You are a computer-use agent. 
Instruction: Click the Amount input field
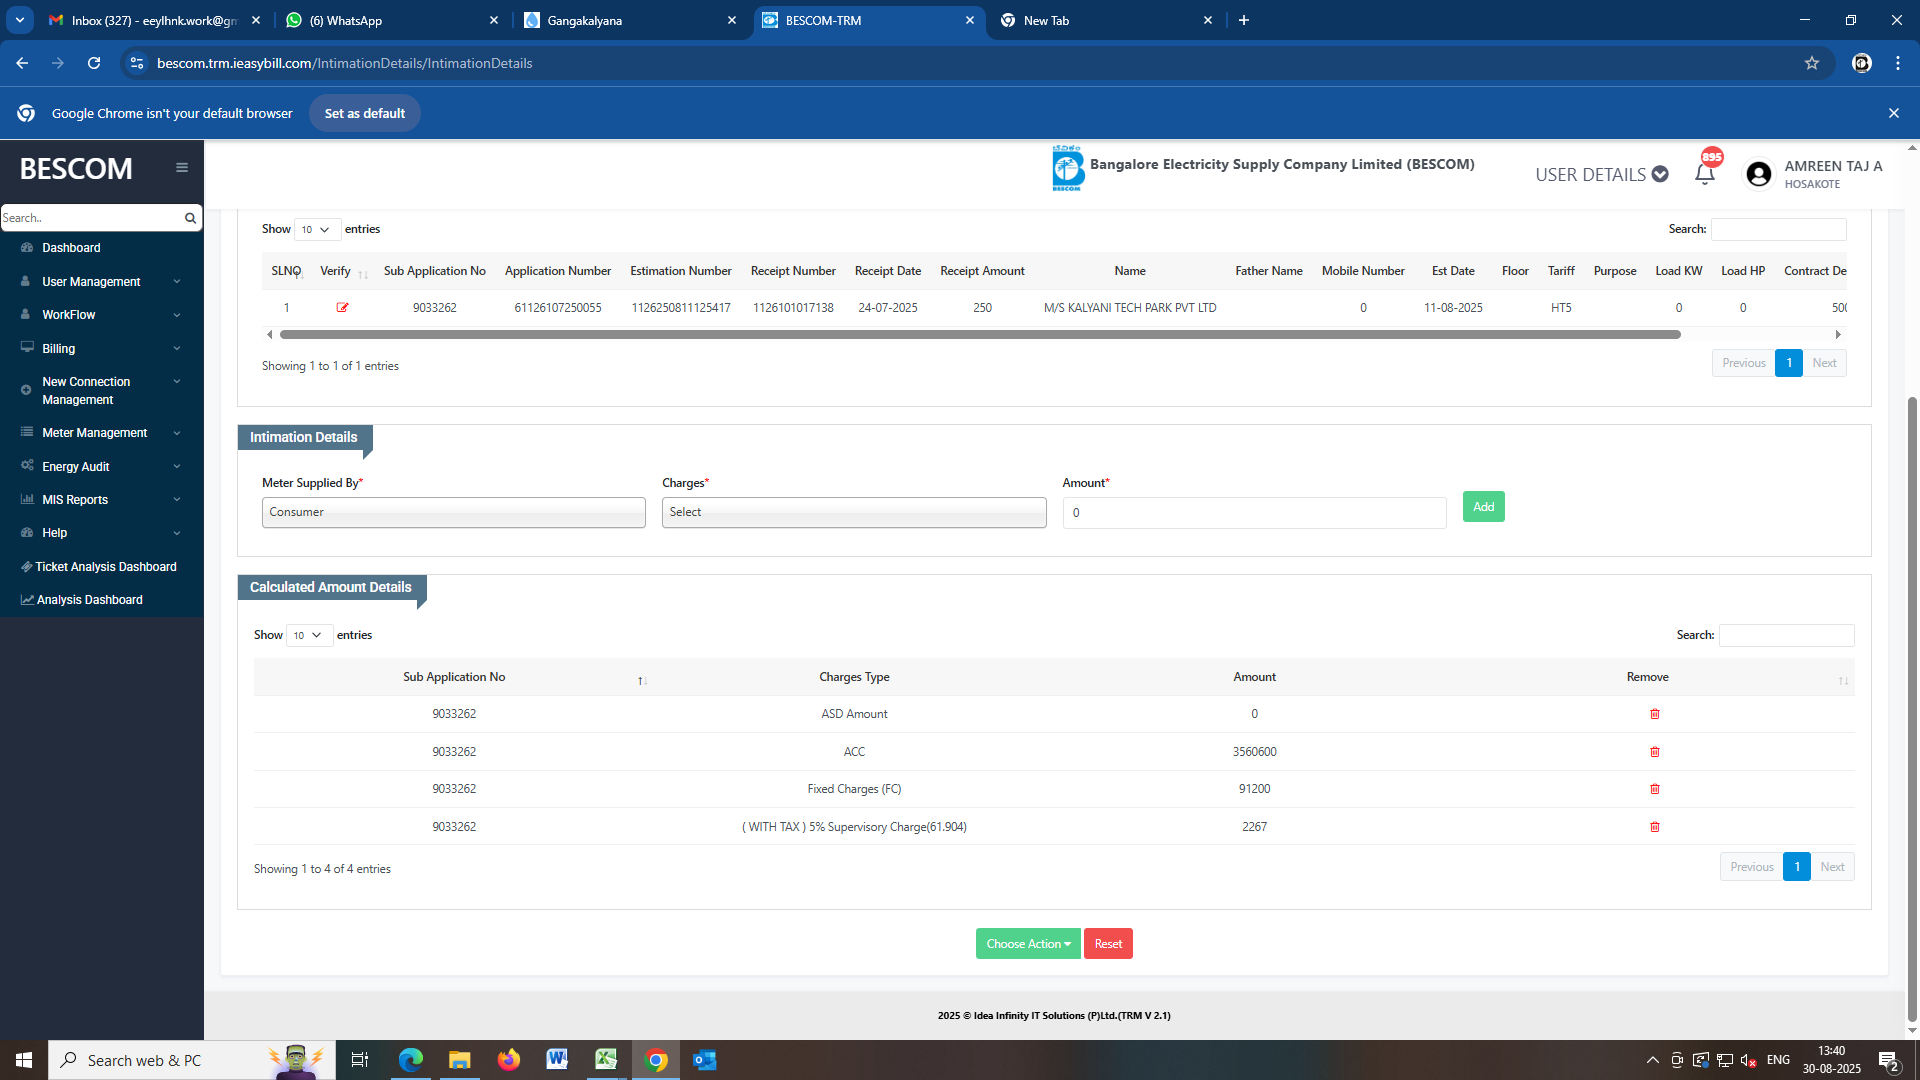(x=1253, y=513)
